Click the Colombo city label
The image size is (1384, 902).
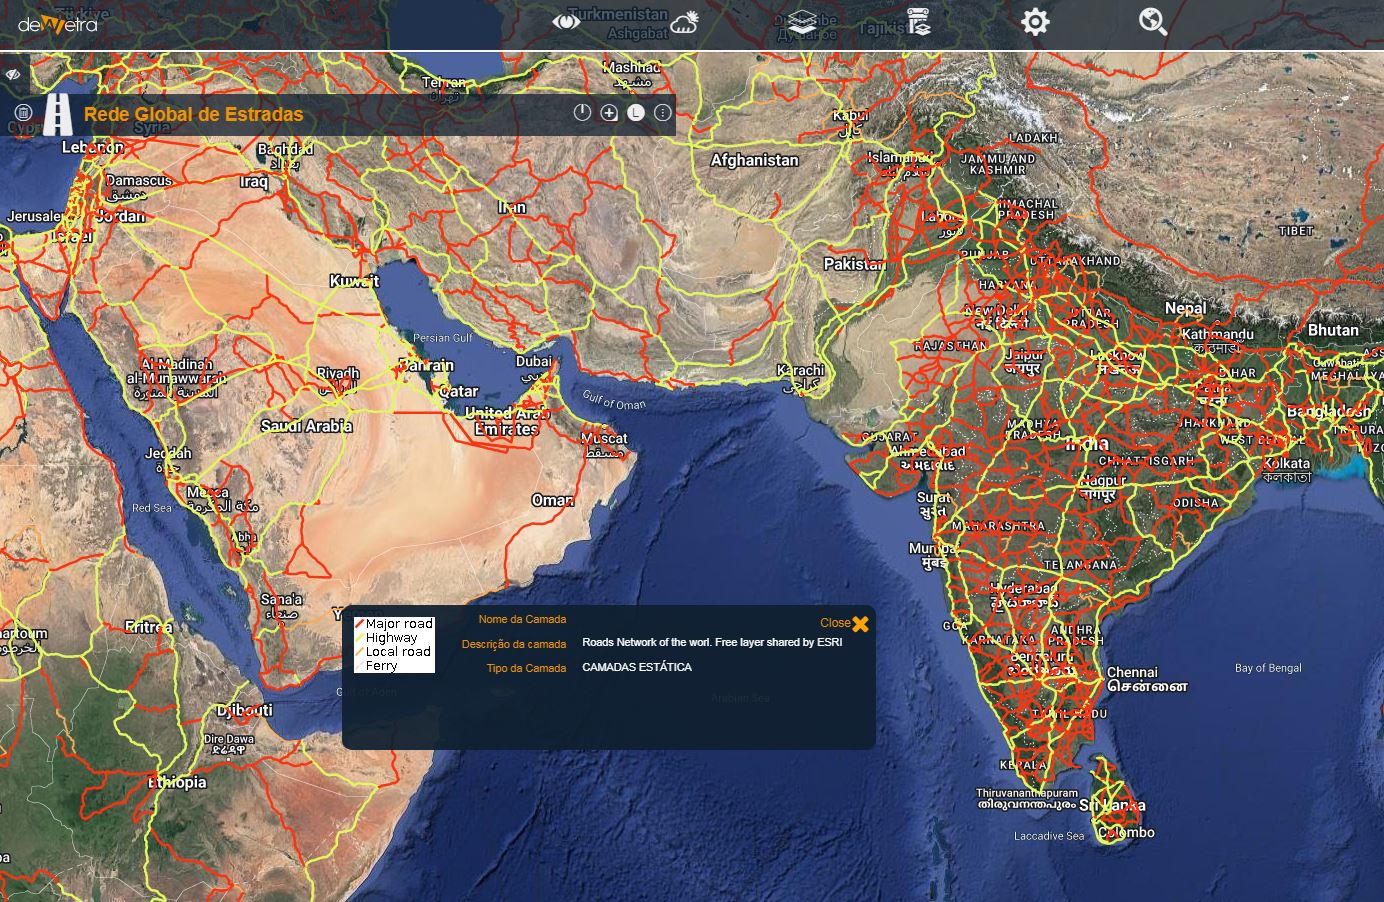point(1126,832)
